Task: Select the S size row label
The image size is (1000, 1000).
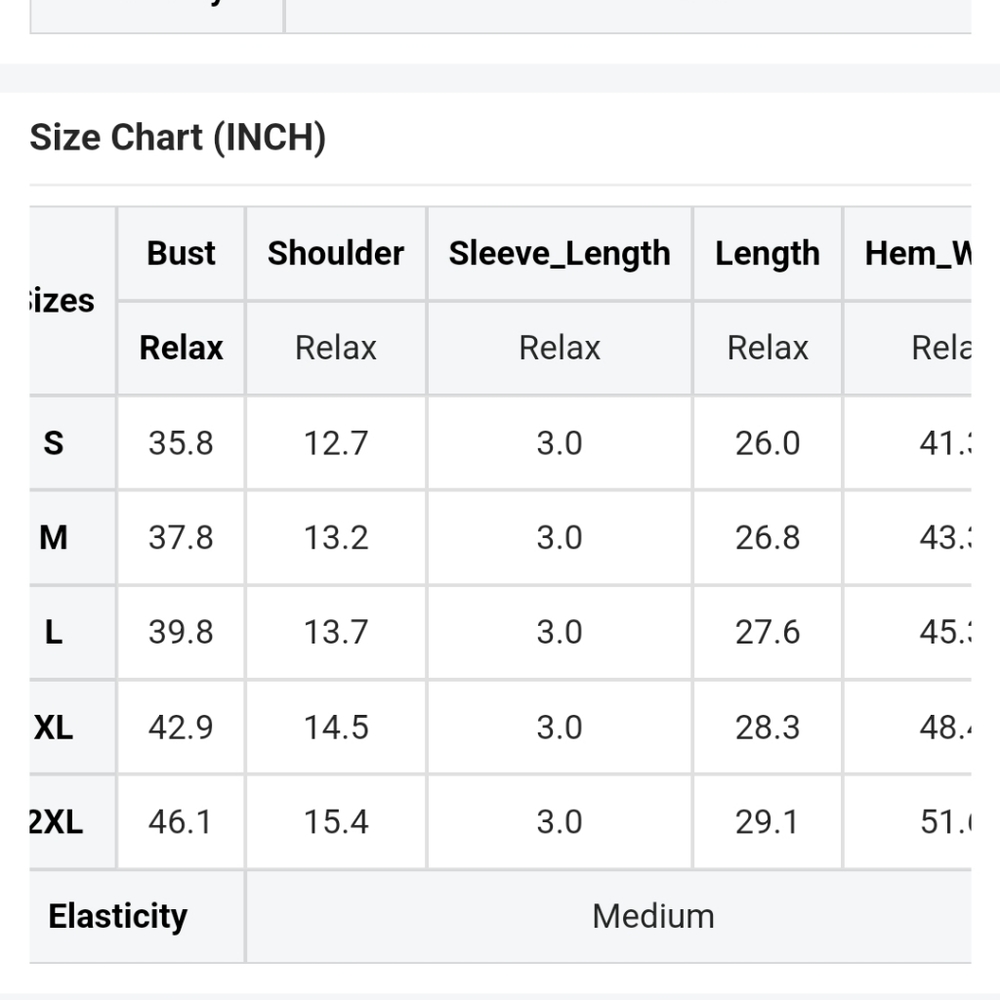Action: tap(54, 443)
